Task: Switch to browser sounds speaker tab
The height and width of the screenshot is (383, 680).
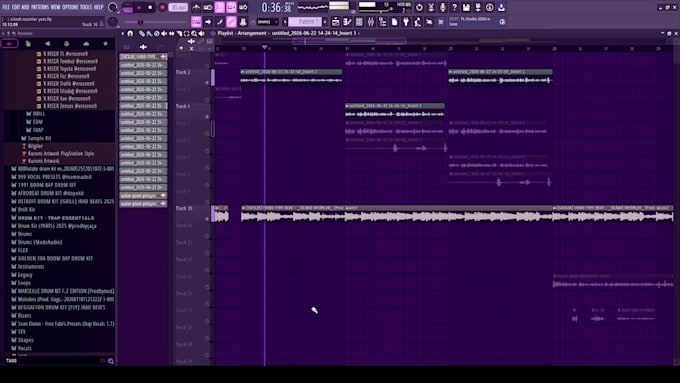Action: 47,43
